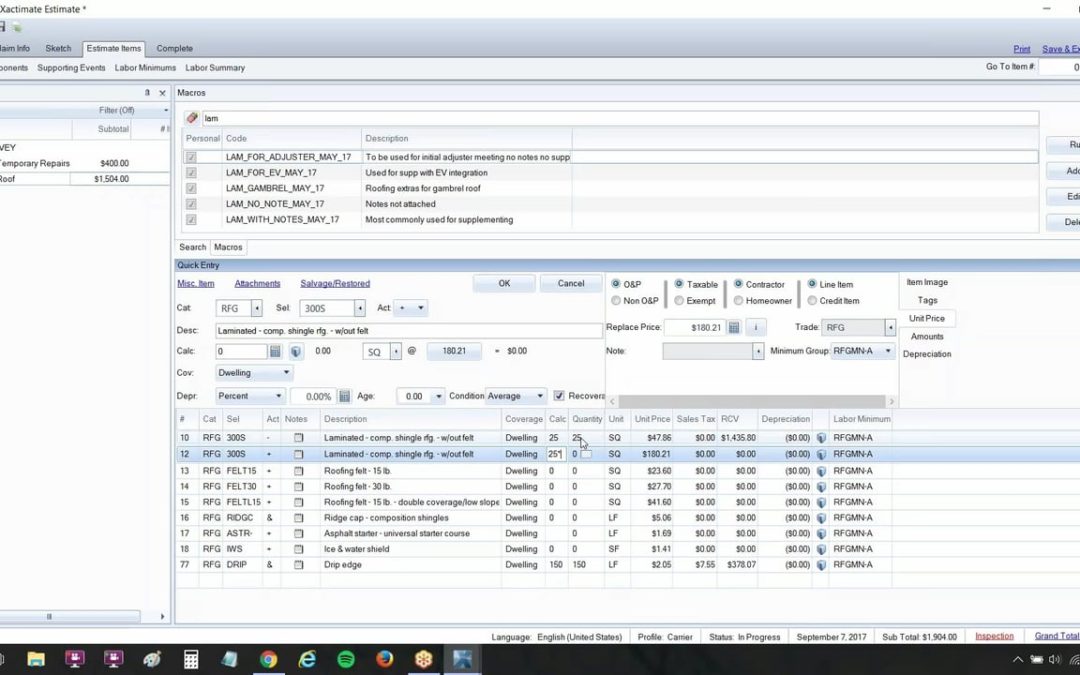
Task: Open Calculator app from the taskbar
Action: coord(191,659)
